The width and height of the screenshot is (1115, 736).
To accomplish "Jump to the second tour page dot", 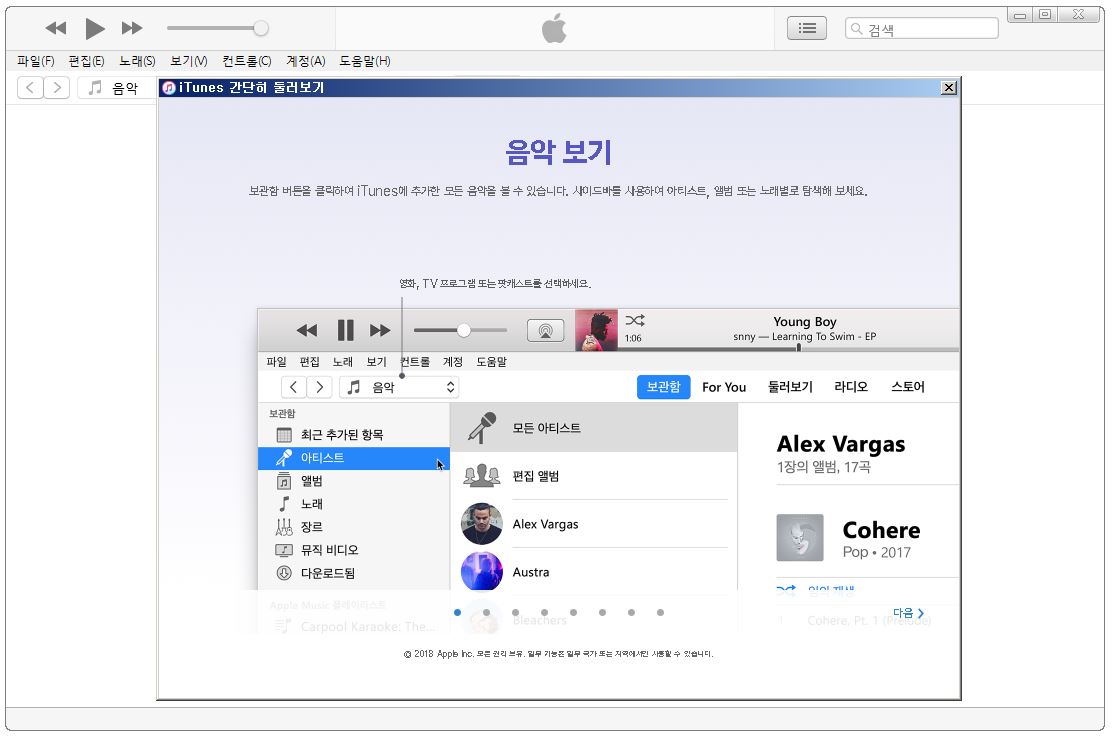I will (486, 612).
